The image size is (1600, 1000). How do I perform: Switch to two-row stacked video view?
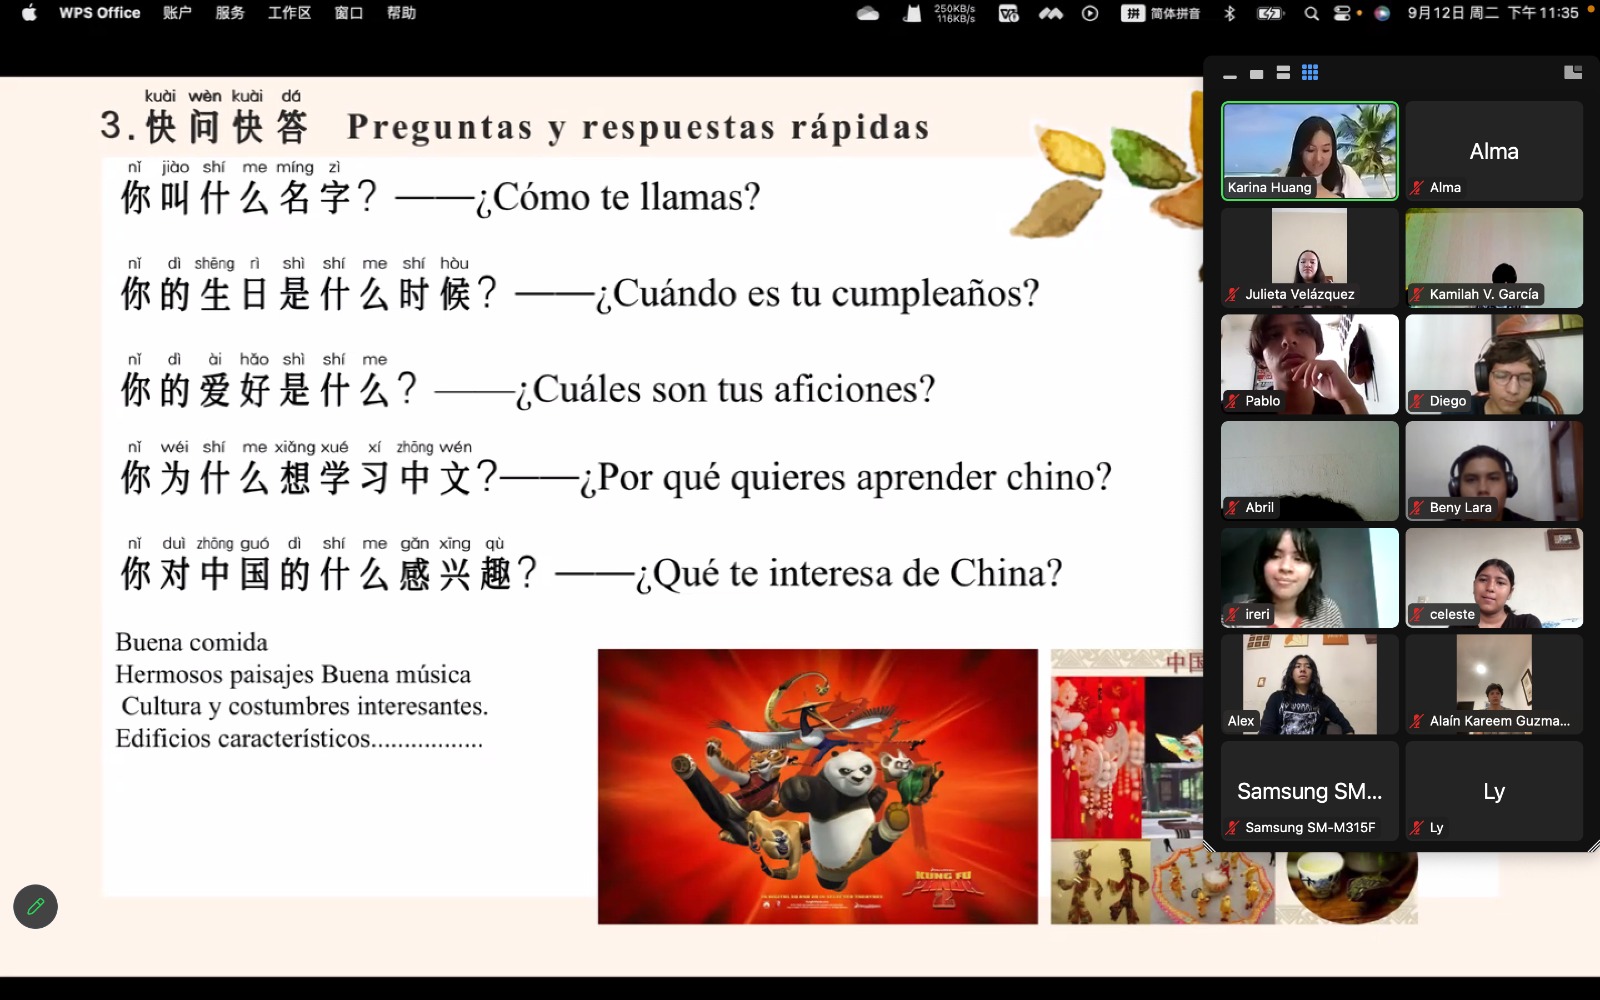[x=1283, y=73]
